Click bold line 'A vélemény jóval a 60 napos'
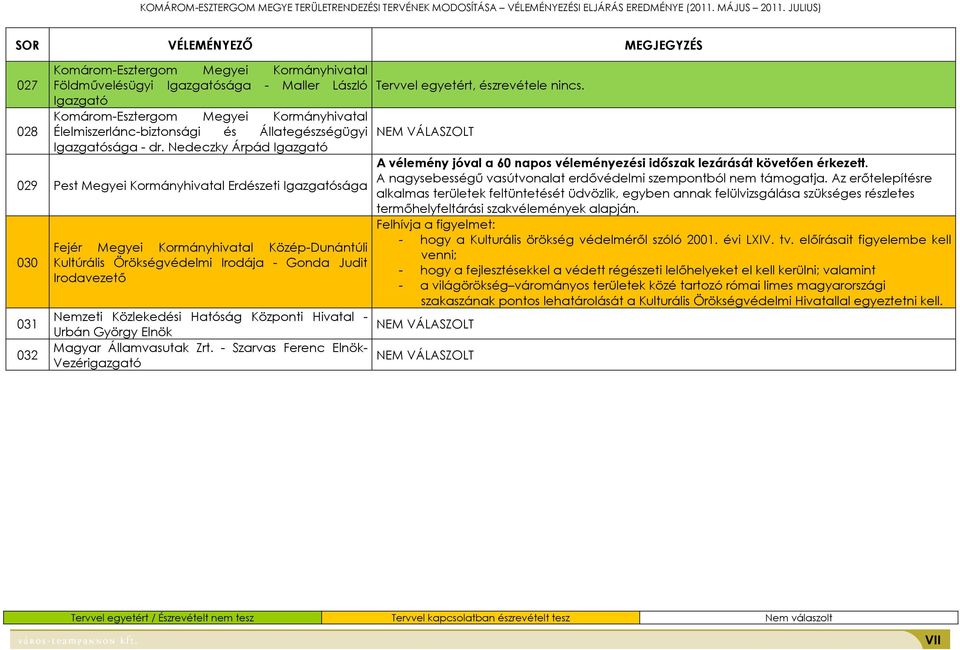The image size is (960, 650). (x=621, y=163)
